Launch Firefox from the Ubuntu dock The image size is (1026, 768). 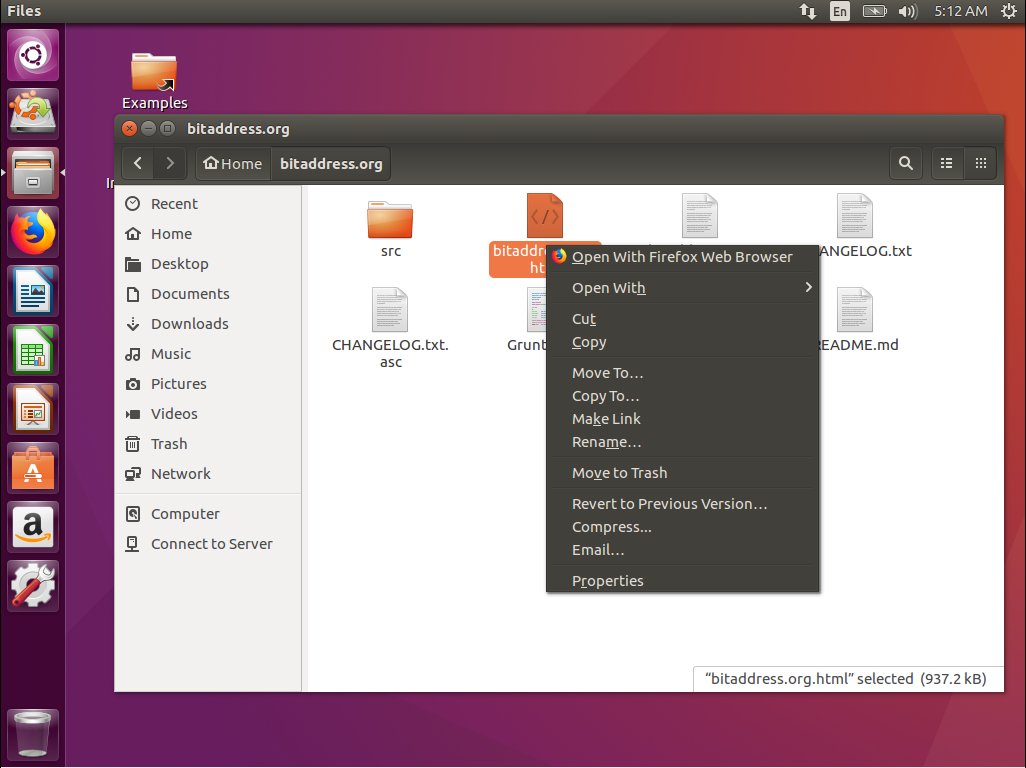(34, 233)
